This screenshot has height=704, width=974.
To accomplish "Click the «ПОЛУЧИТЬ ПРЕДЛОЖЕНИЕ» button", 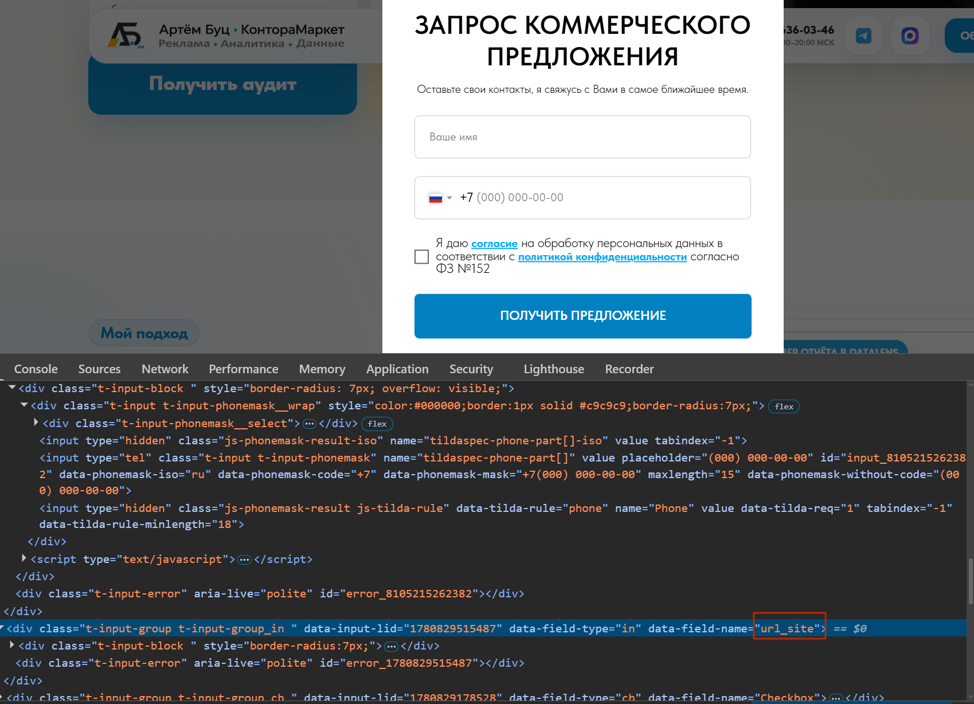I will pyautogui.click(x=583, y=316).
